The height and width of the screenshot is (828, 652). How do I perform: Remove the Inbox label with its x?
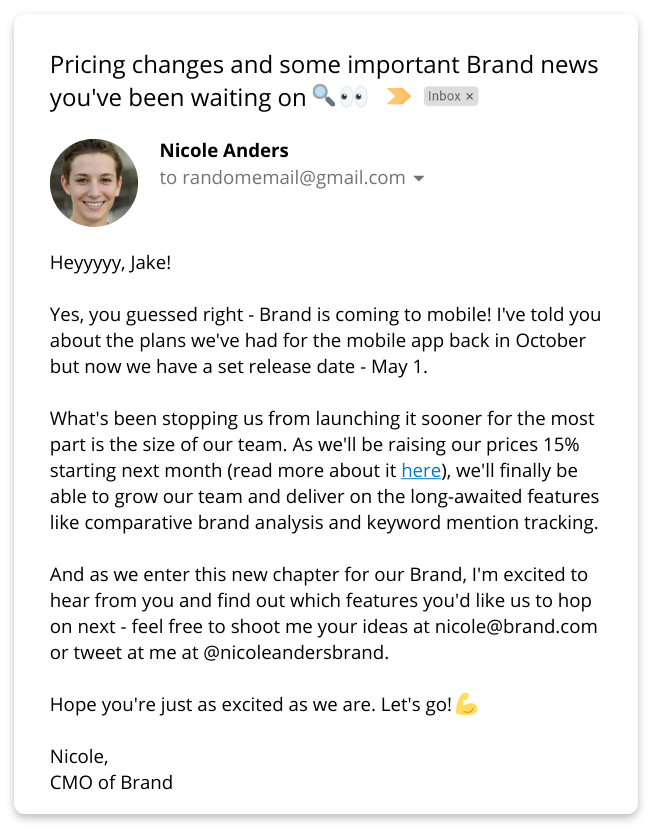(x=471, y=97)
